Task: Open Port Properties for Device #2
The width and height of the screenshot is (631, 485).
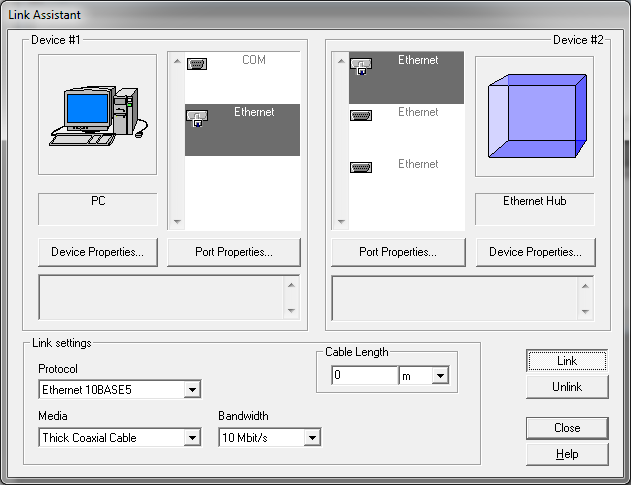Action: point(398,252)
